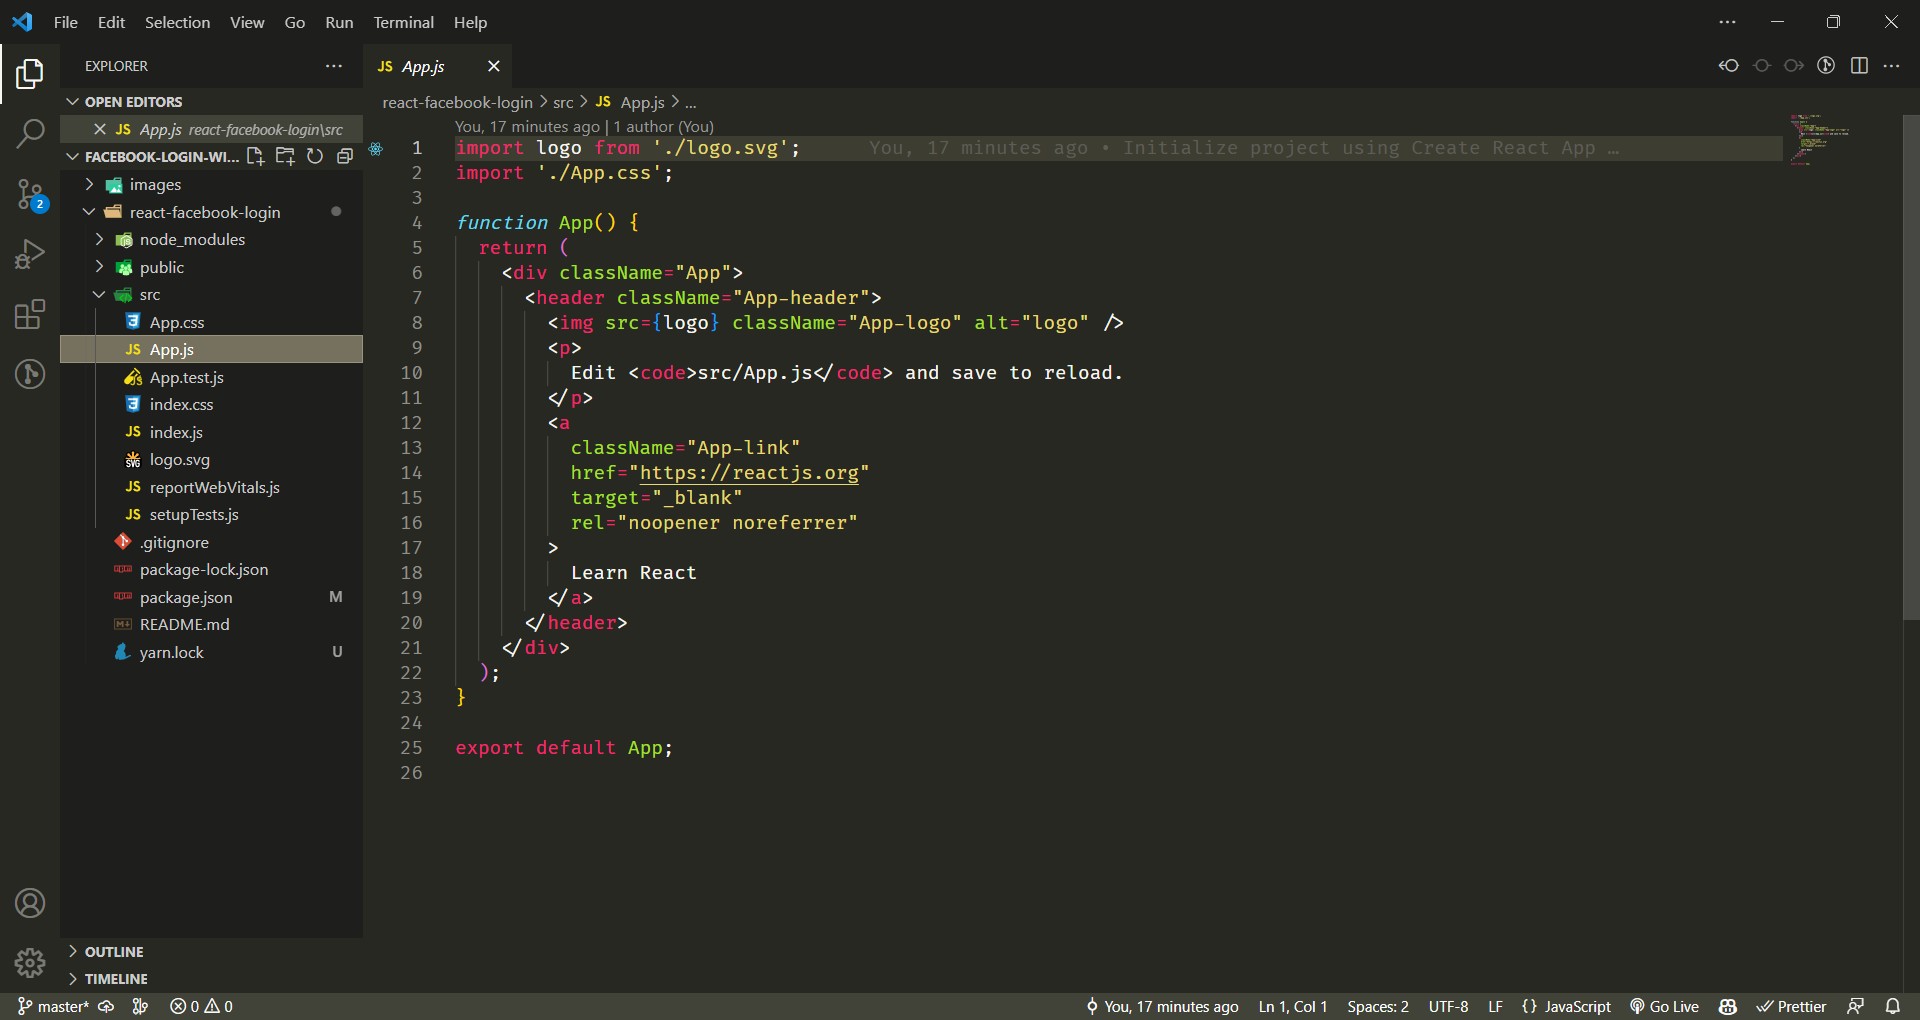Click the blame status 'You, 17 minutes ago'
The image size is (1920, 1020).
[1162, 1006]
